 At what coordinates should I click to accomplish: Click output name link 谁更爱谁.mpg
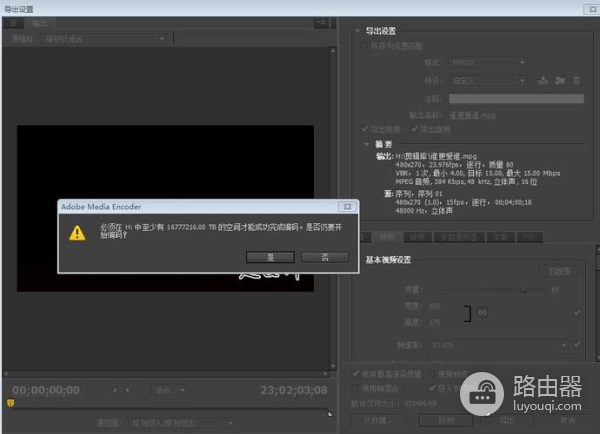pyautogui.click(x=472, y=115)
